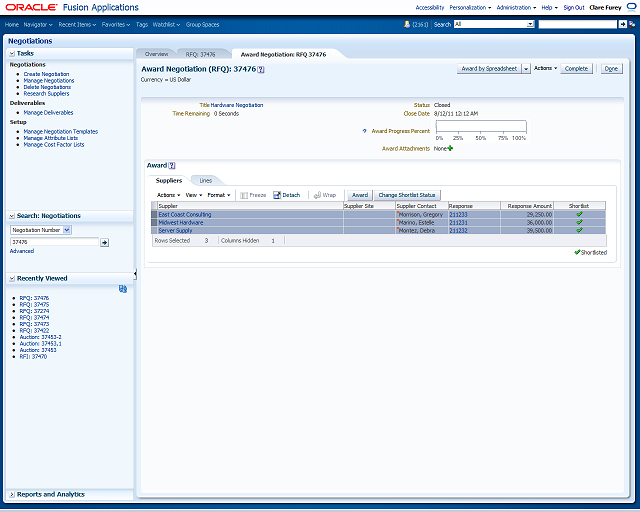Open the table View menu
The height and width of the screenshot is (512, 640).
pyautogui.click(x=194, y=195)
